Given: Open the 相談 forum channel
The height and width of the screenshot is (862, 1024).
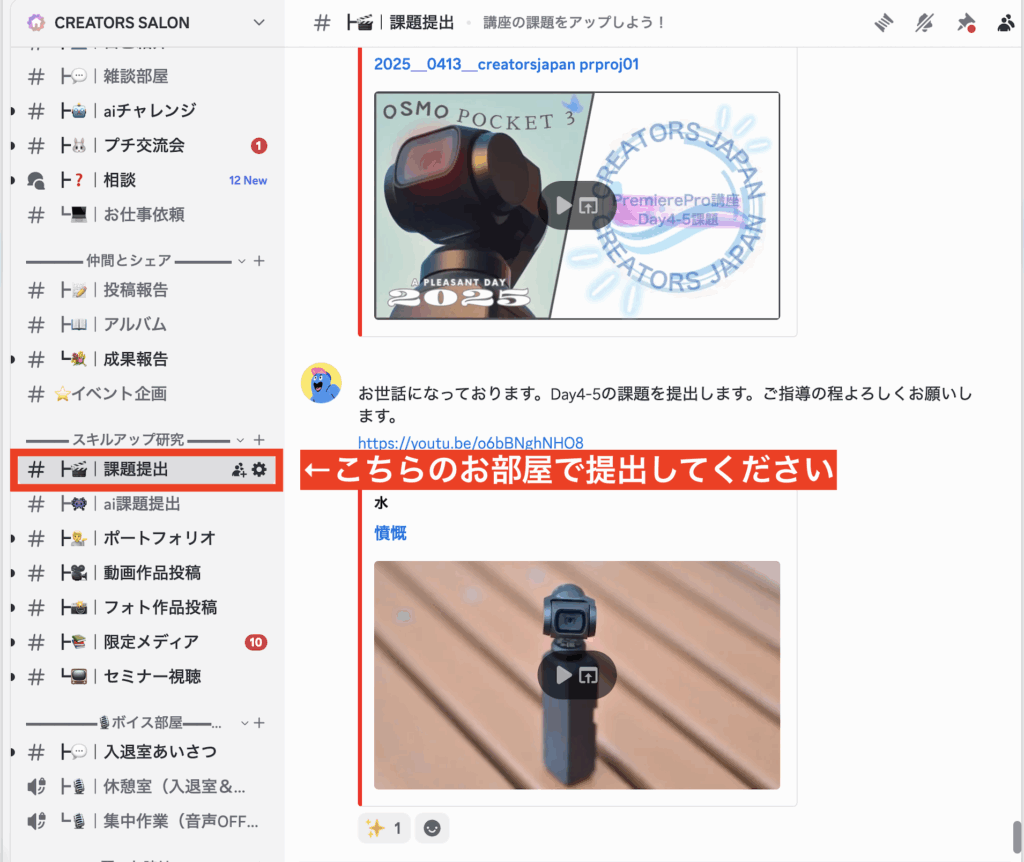Looking at the screenshot, I should (x=146, y=180).
